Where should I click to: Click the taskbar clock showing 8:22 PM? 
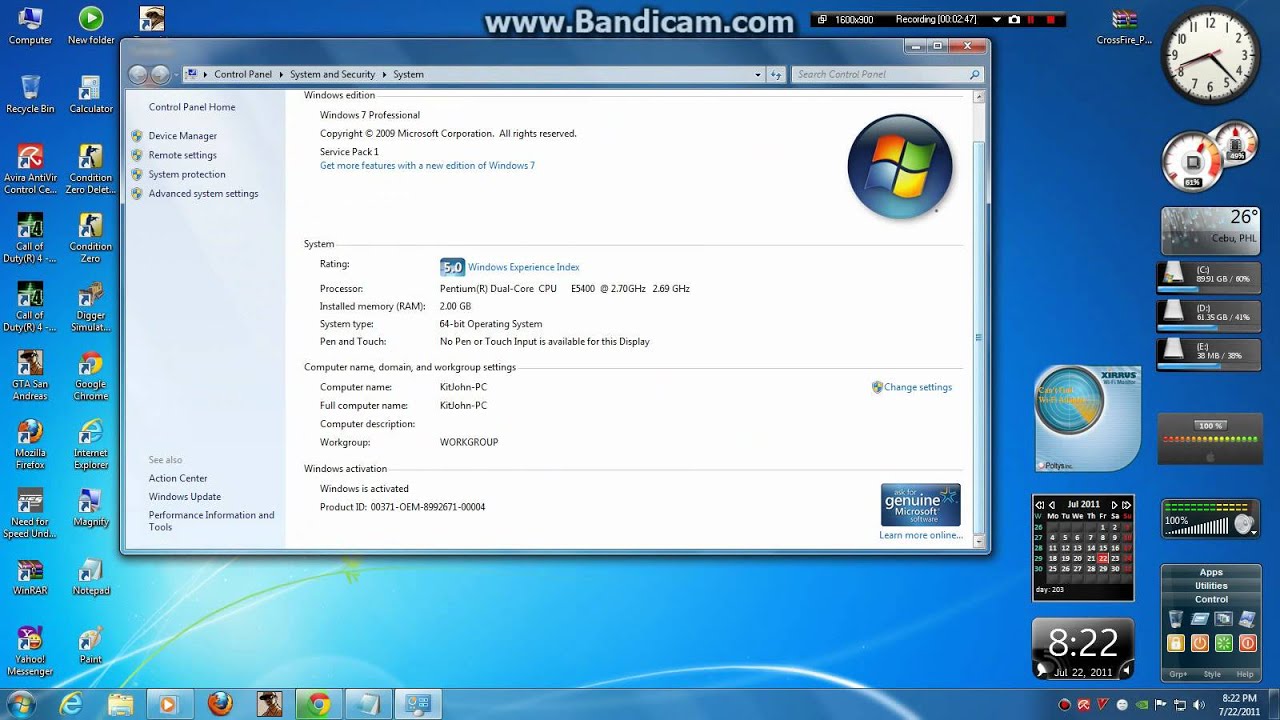tap(1239, 704)
